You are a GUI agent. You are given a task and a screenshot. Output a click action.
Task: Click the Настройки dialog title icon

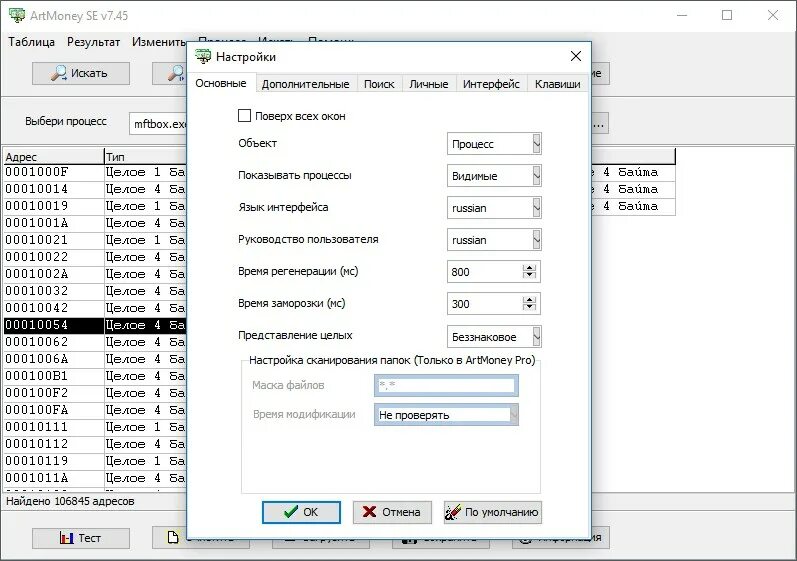point(203,56)
